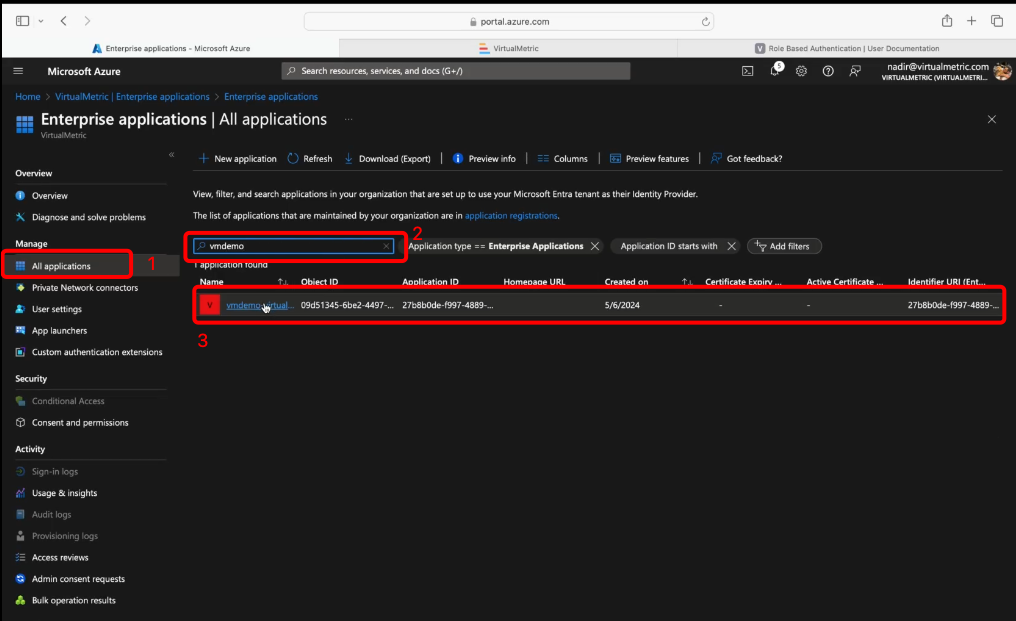Open Preview features

coord(649,158)
